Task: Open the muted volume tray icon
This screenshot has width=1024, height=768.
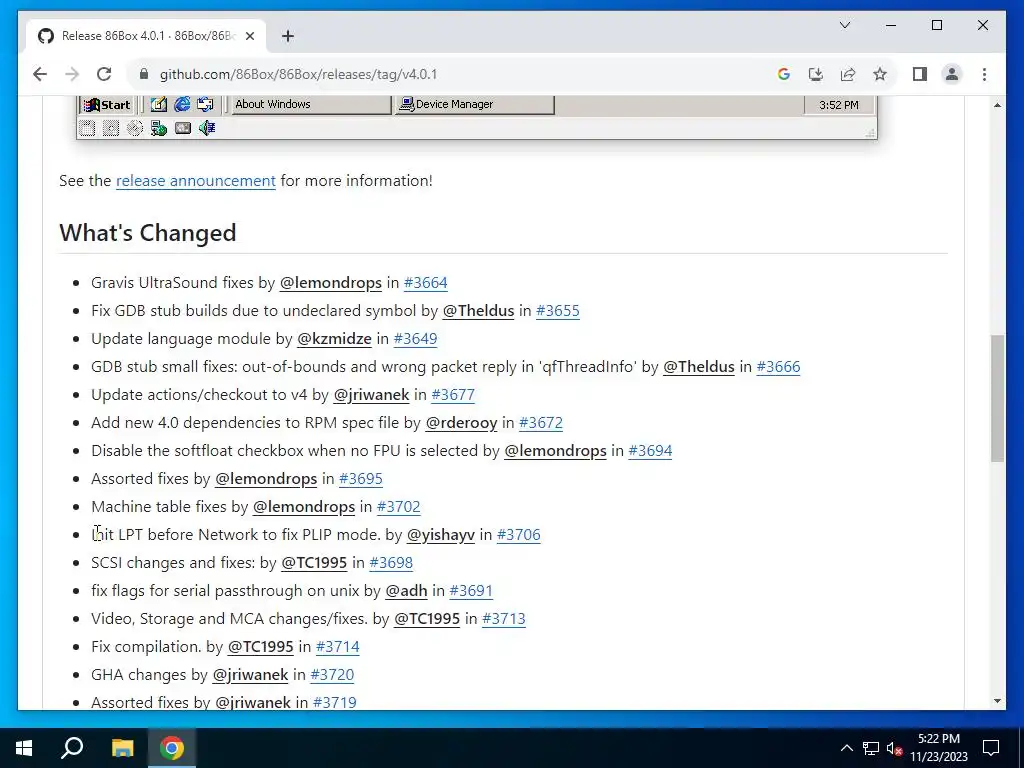Action: (894, 748)
